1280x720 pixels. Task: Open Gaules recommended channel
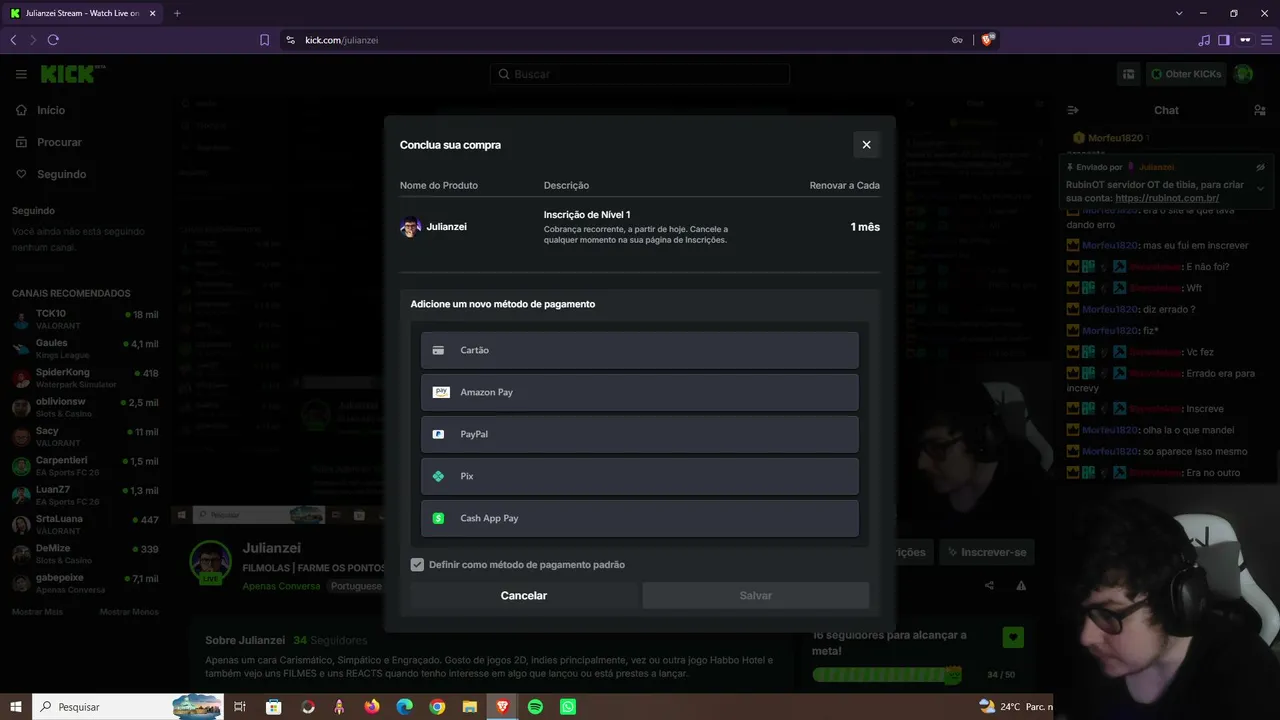click(85, 348)
